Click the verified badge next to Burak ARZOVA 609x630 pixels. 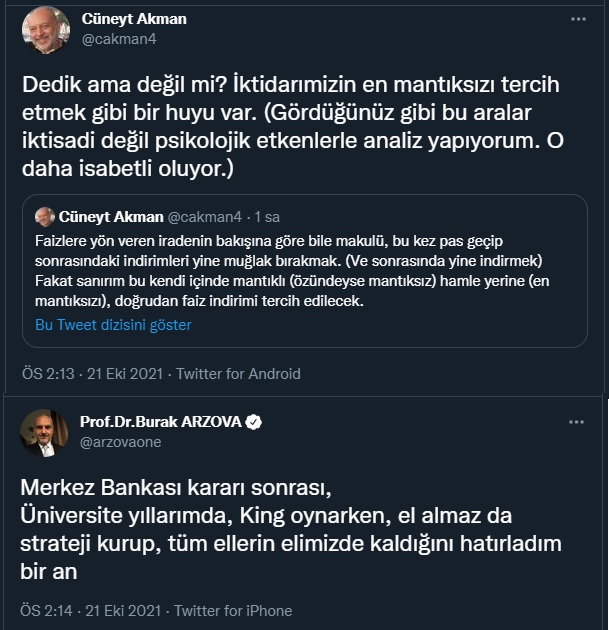tap(254, 422)
